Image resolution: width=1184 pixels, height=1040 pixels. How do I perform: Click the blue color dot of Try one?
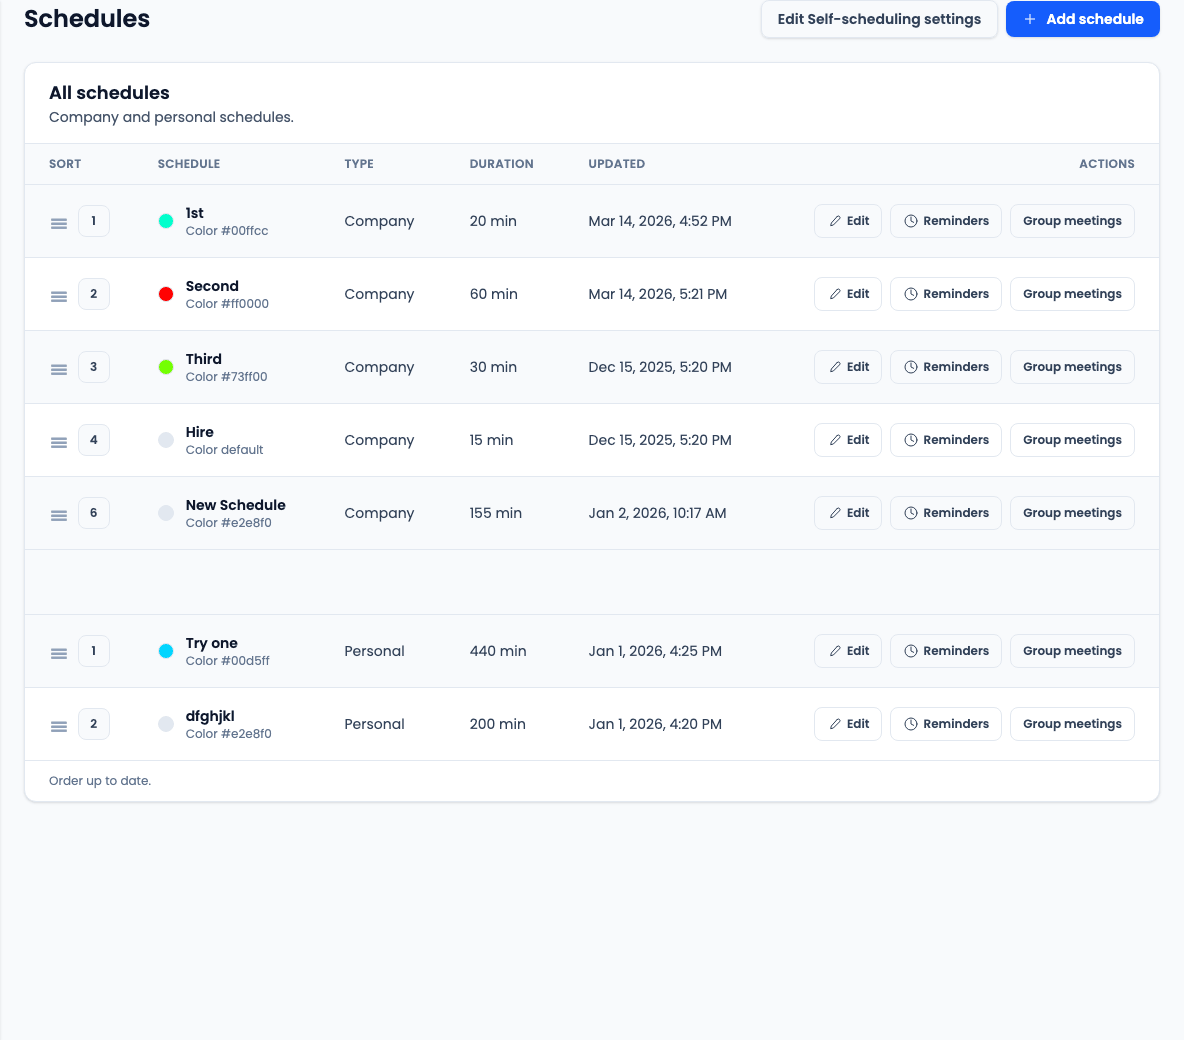pyautogui.click(x=166, y=651)
